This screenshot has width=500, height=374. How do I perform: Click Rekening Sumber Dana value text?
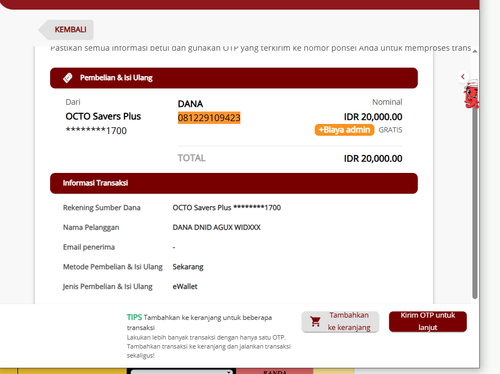(x=227, y=208)
